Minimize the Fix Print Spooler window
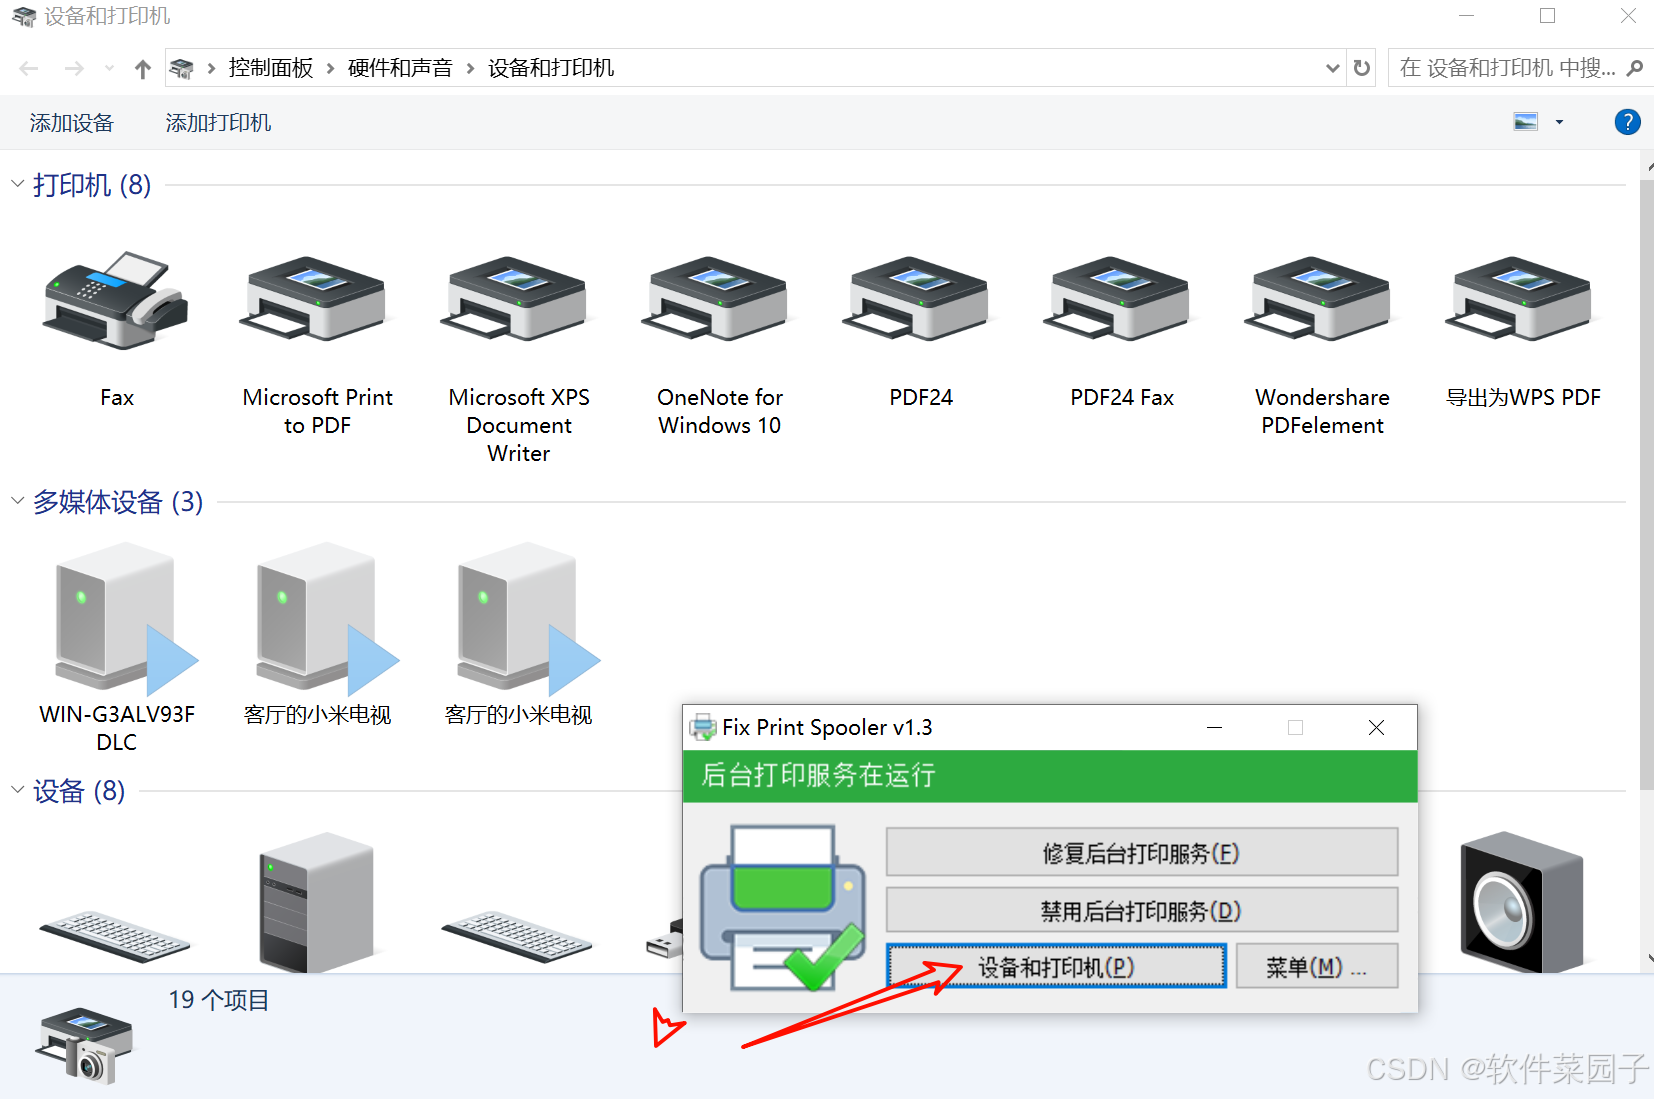 click(x=1214, y=727)
